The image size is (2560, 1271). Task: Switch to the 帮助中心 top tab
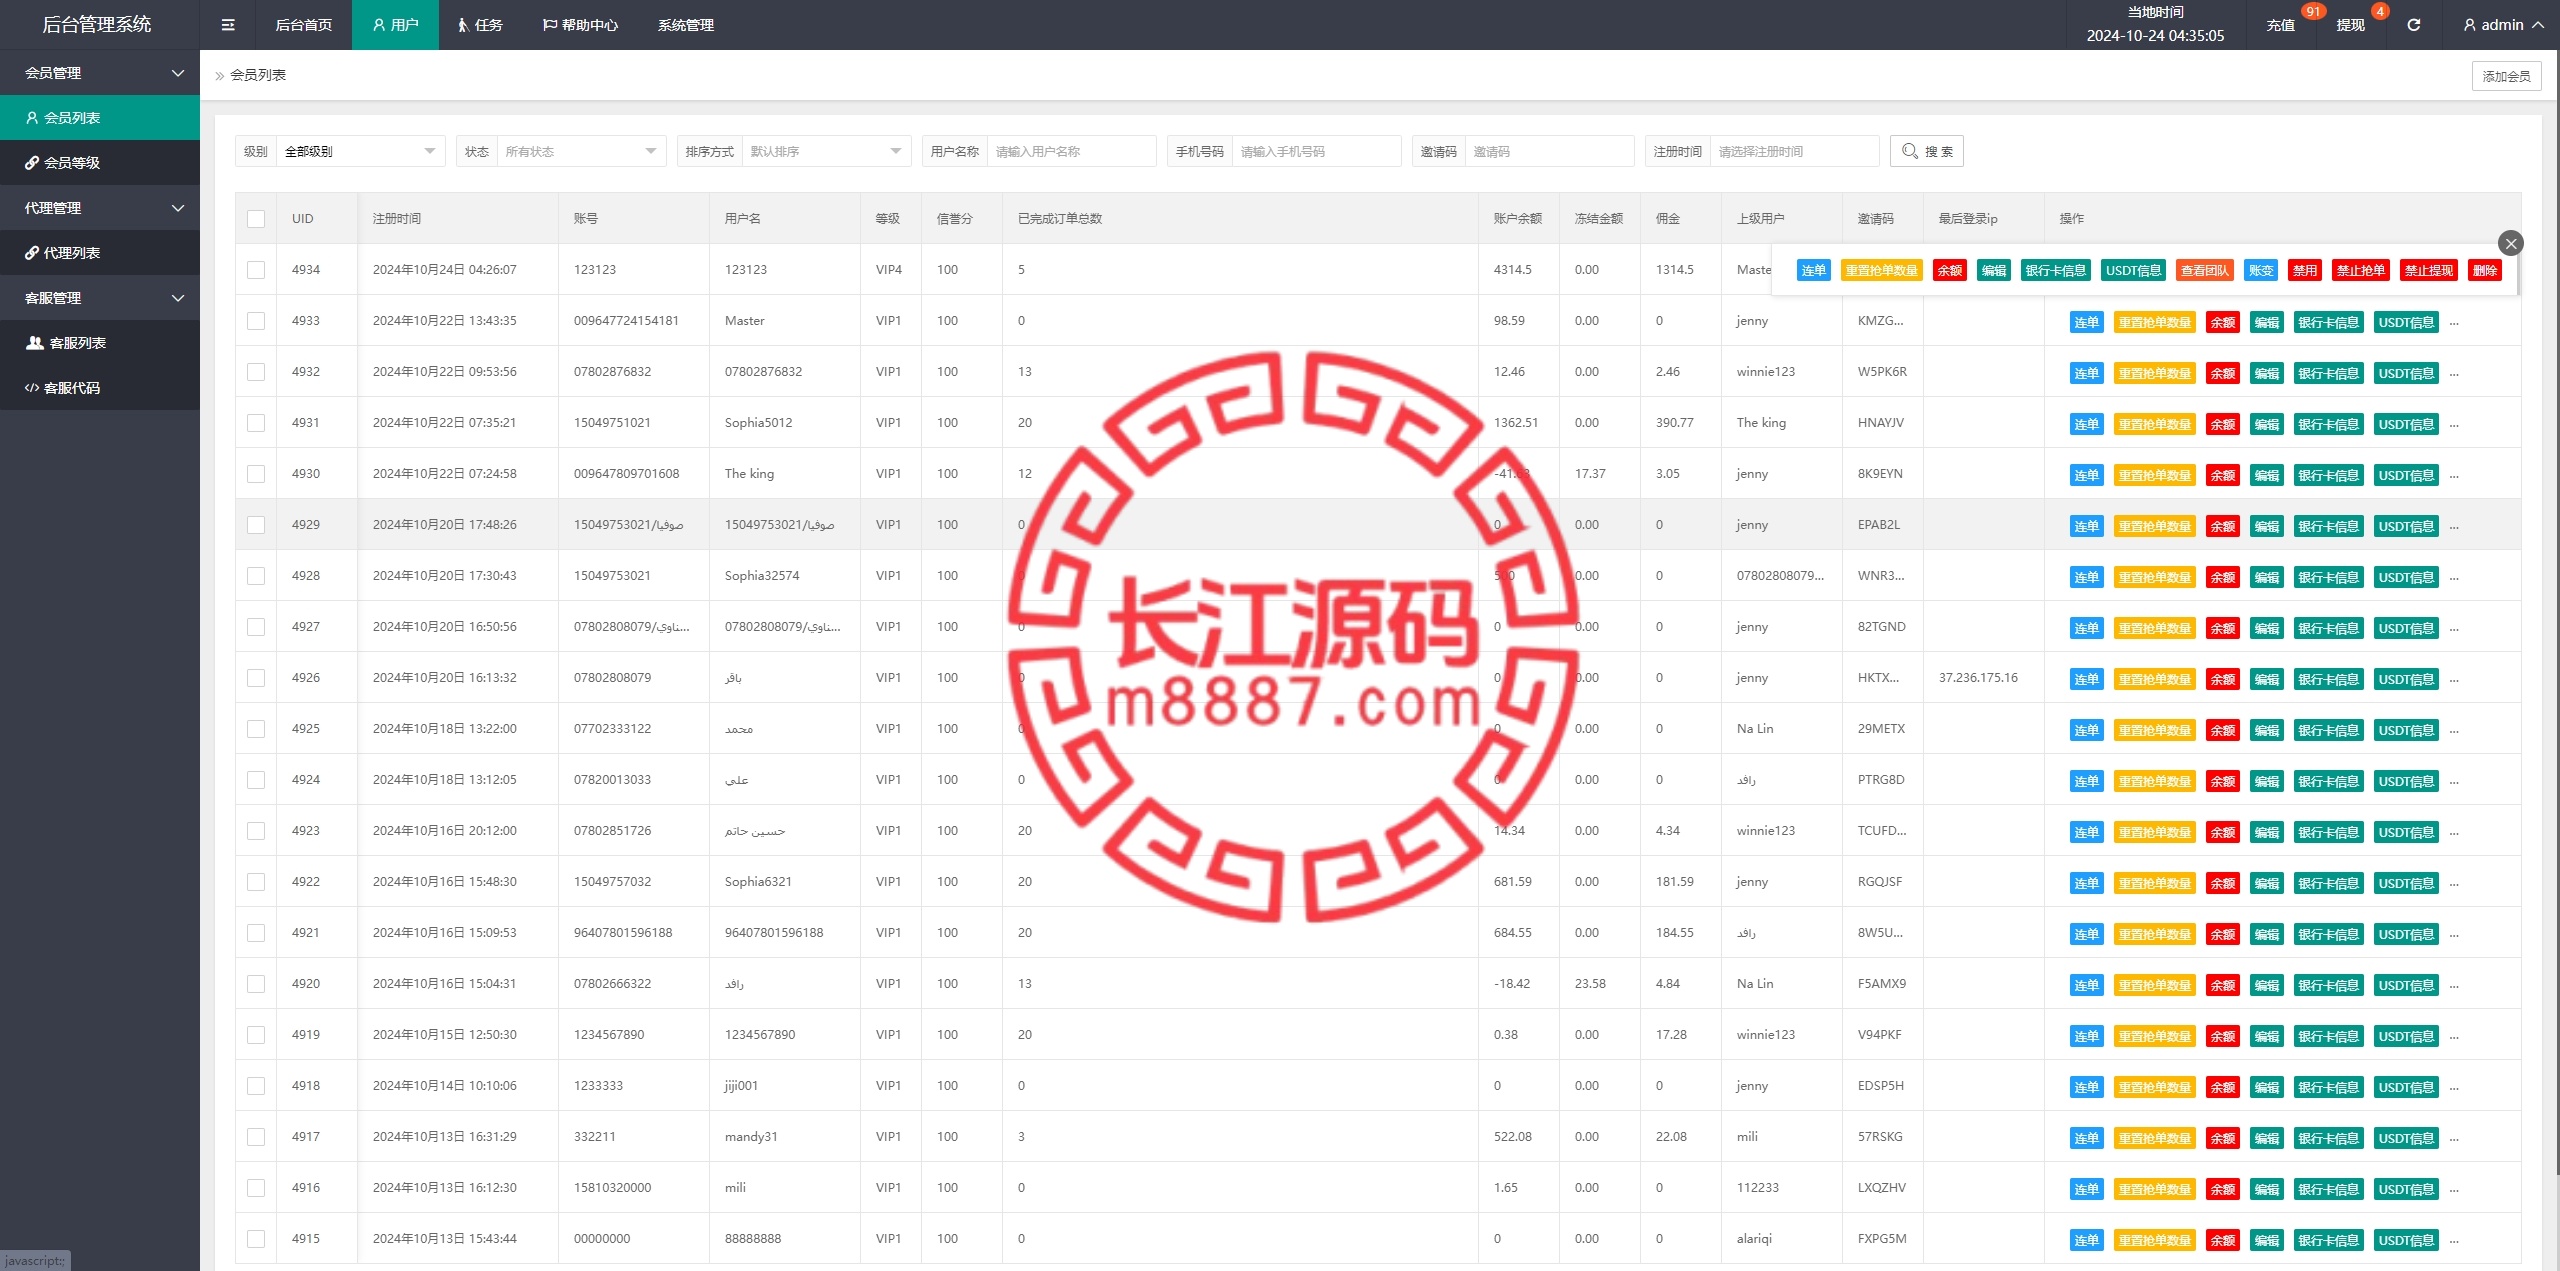click(580, 25)
